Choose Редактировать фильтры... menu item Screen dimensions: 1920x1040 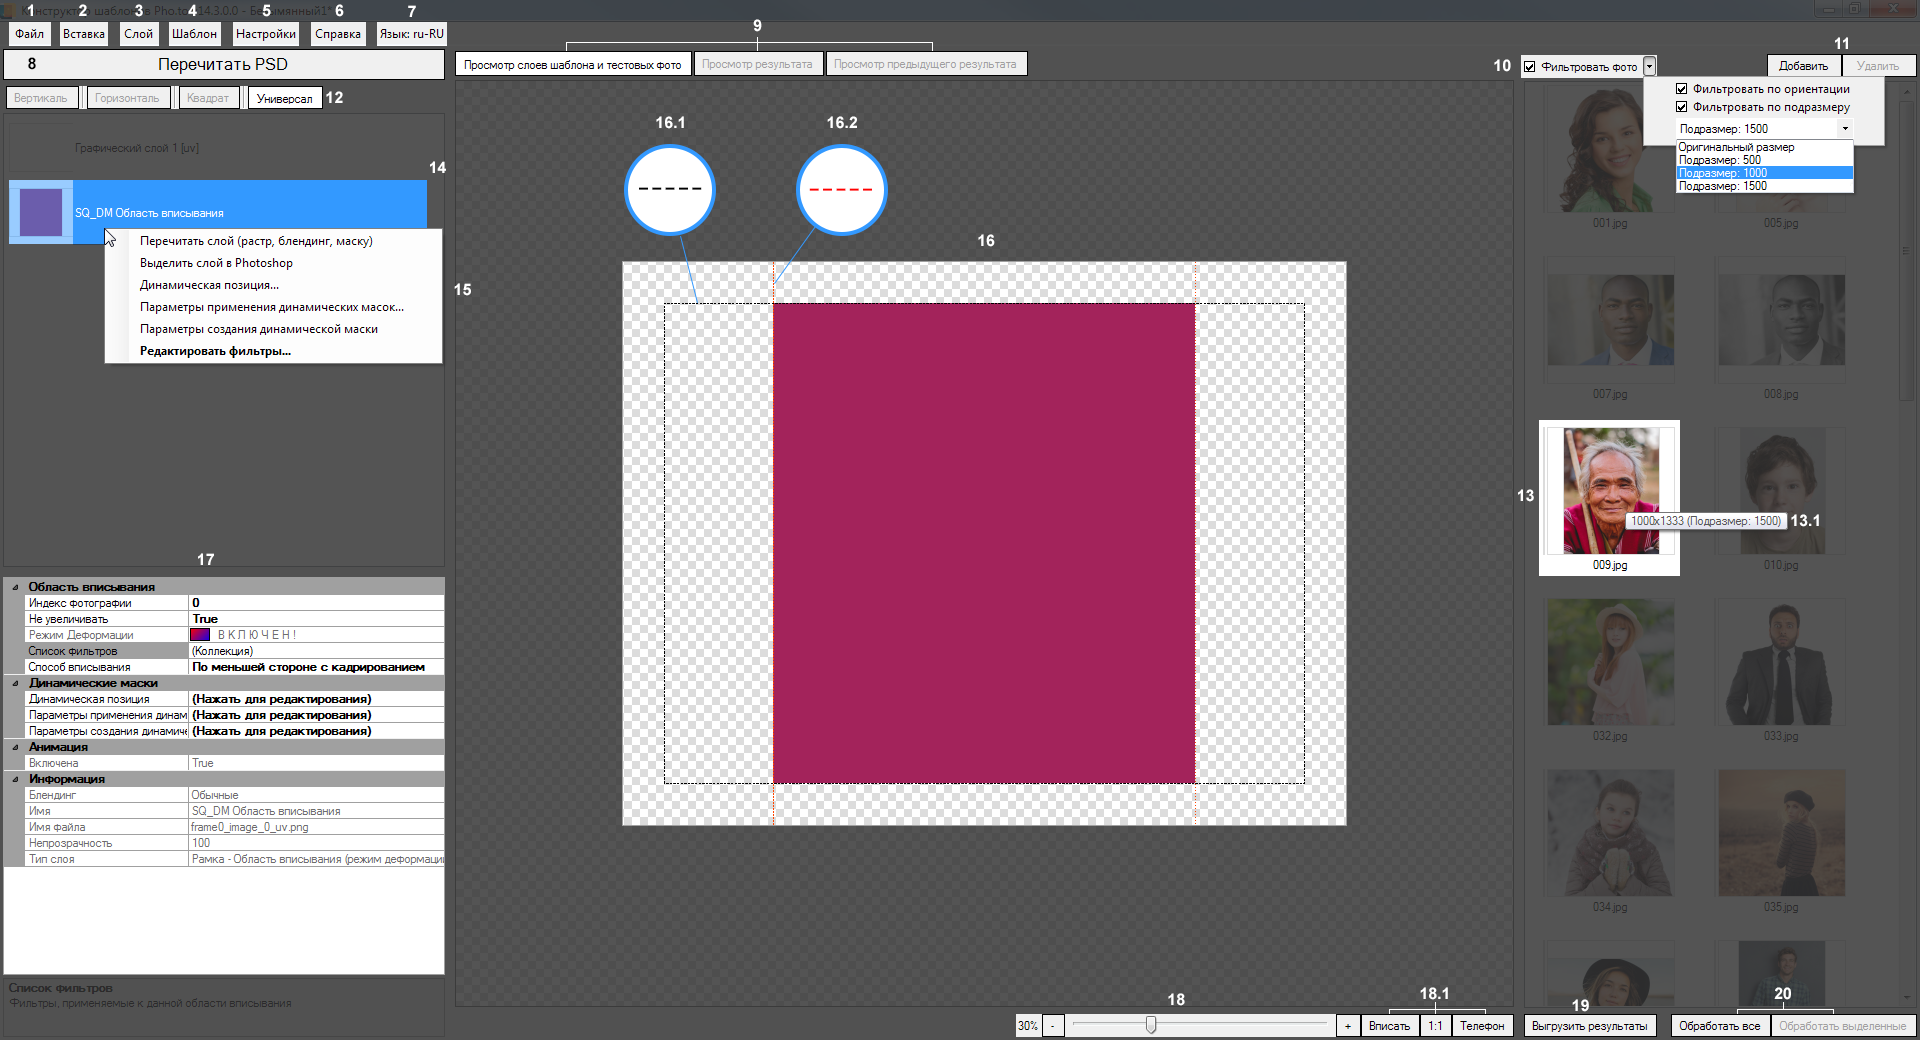click(273, 351)
